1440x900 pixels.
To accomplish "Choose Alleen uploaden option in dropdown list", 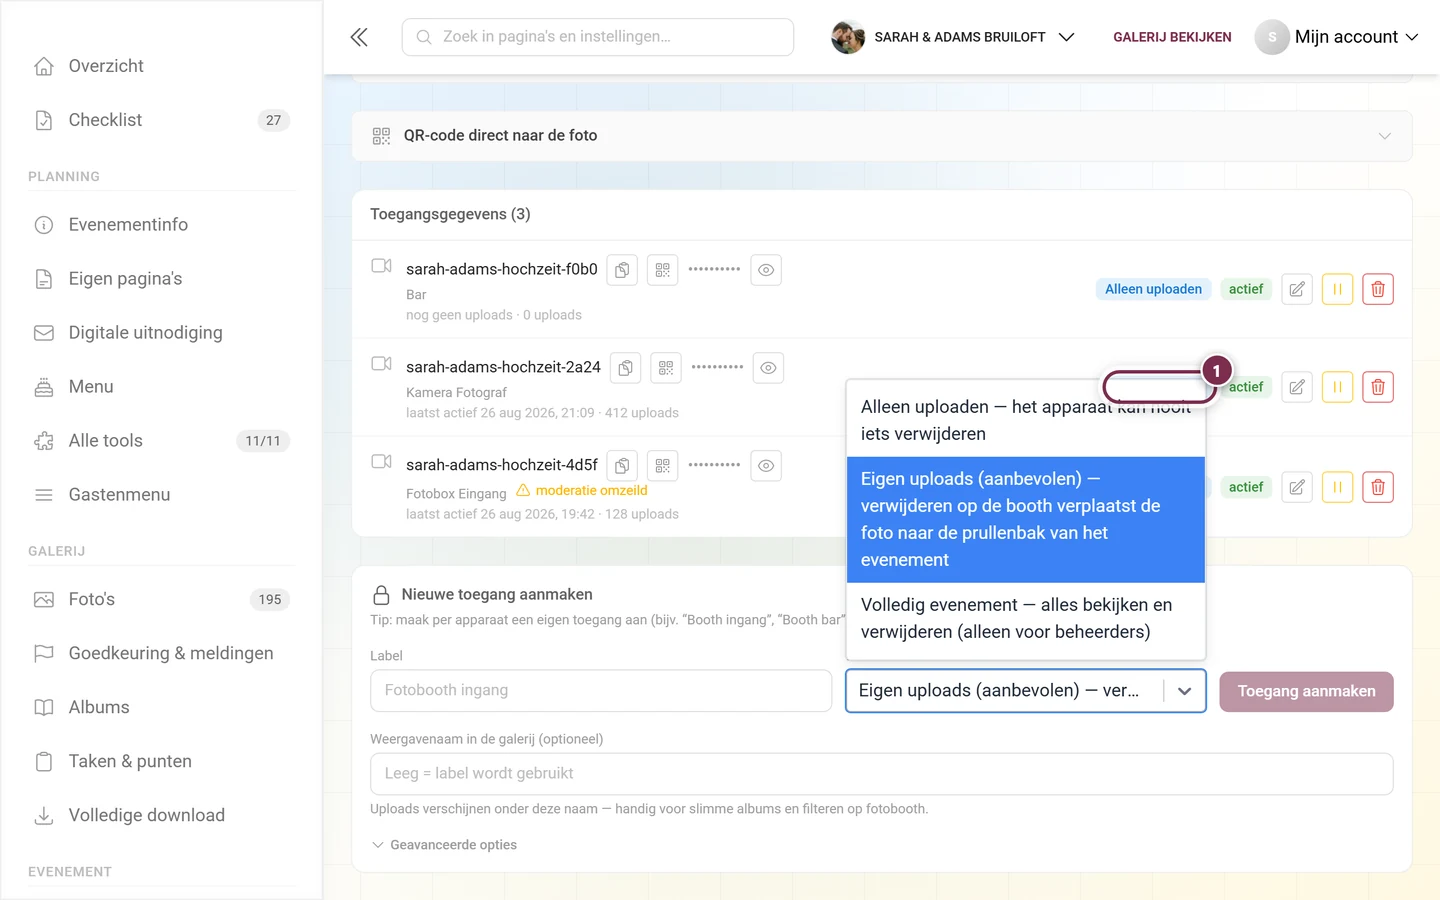I will point(1026,420).
